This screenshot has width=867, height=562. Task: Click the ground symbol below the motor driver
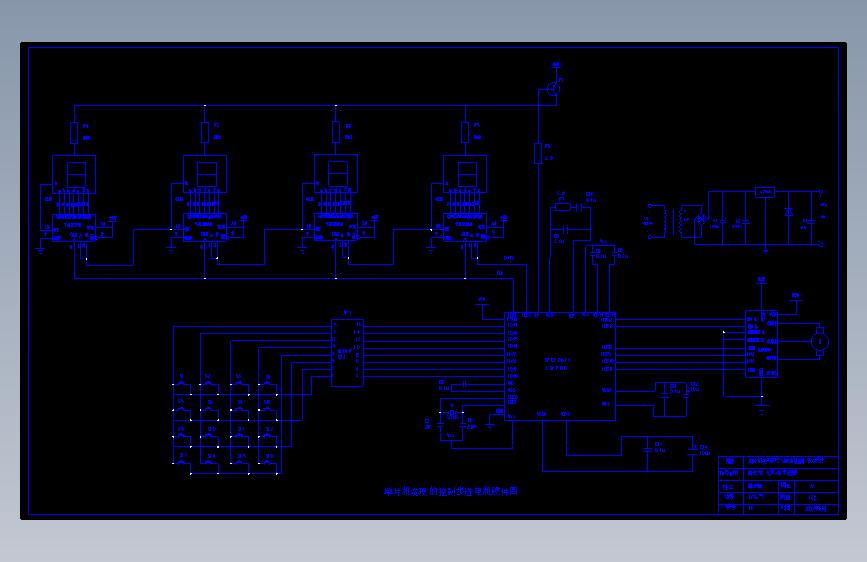tap(762, 410)
